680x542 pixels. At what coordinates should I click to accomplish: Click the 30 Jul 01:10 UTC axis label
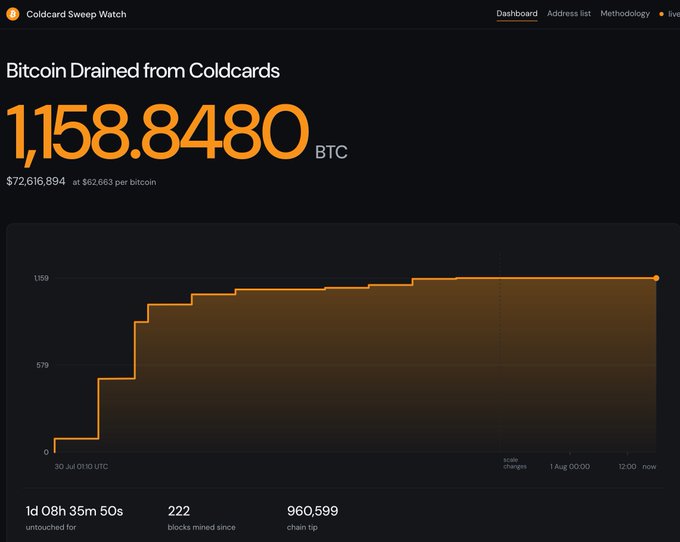pos(81,467)
